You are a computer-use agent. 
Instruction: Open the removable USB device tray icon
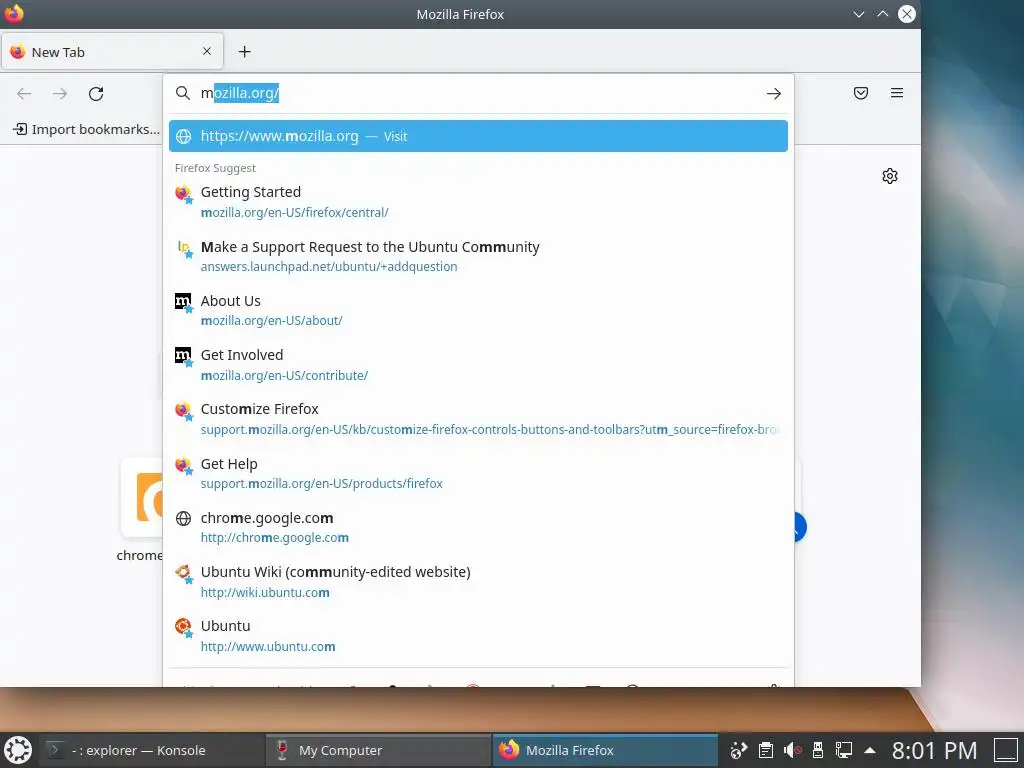point(817,750)
